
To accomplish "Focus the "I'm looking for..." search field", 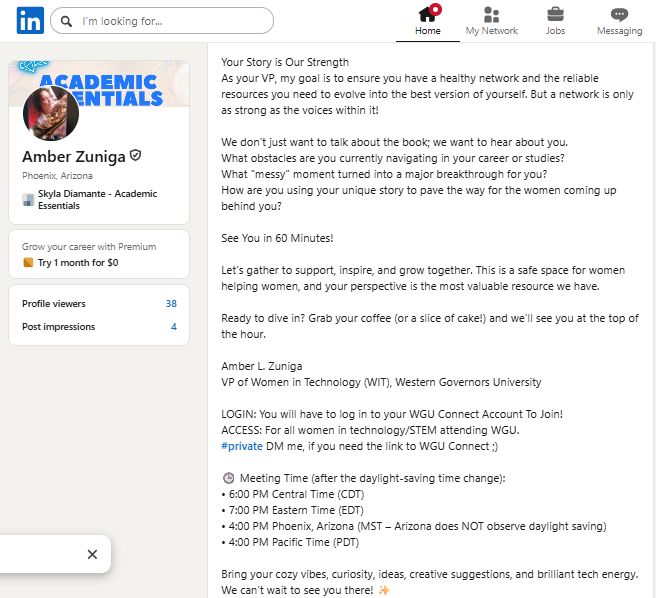I will coord(162,21).
